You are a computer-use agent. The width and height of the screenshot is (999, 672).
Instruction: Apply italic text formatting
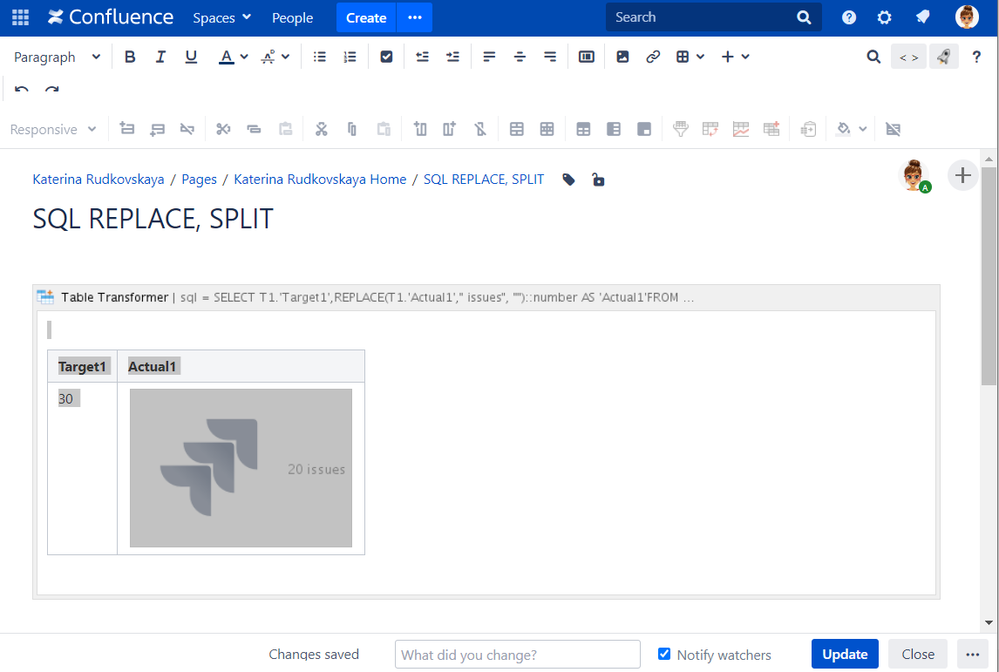160,57
